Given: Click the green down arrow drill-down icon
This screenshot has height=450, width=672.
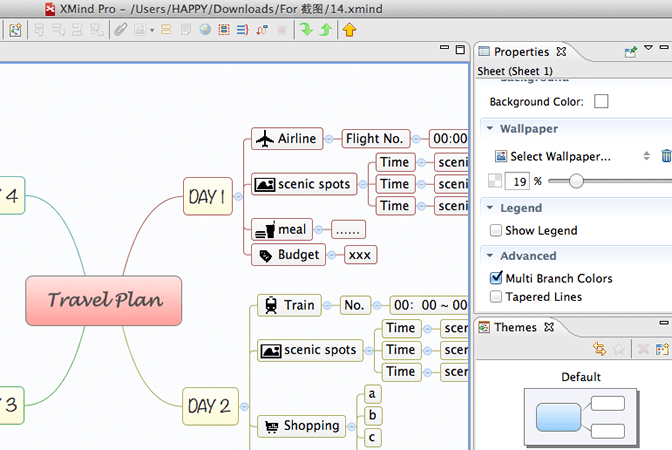Looking at the screenshot, I should (306, 30).
